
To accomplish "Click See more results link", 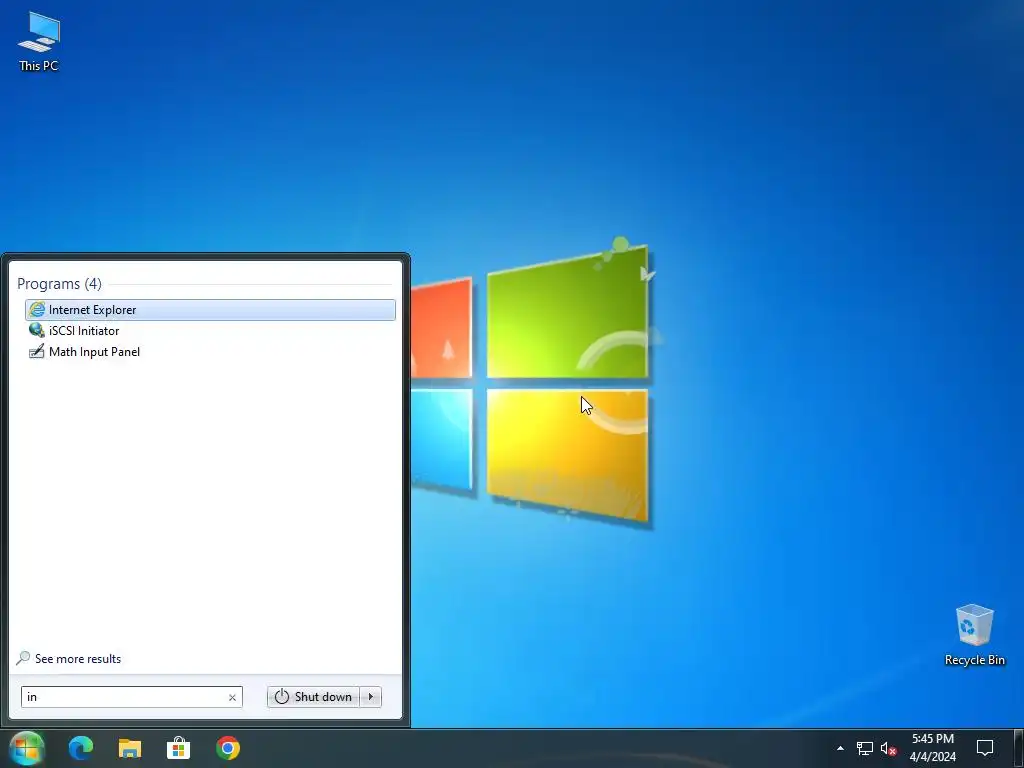I will pyautogui.click(x=78, y=659).
